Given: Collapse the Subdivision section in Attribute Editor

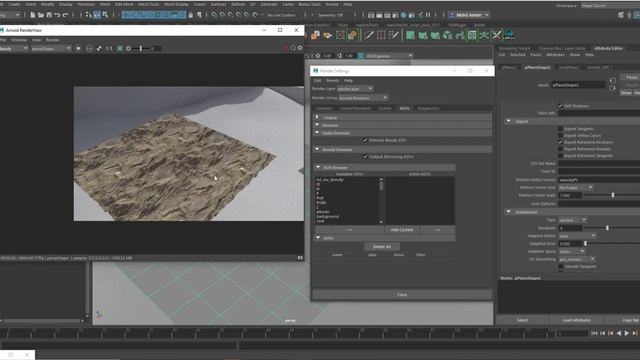Looking at the screenshot, I should (x=509, y=212).
